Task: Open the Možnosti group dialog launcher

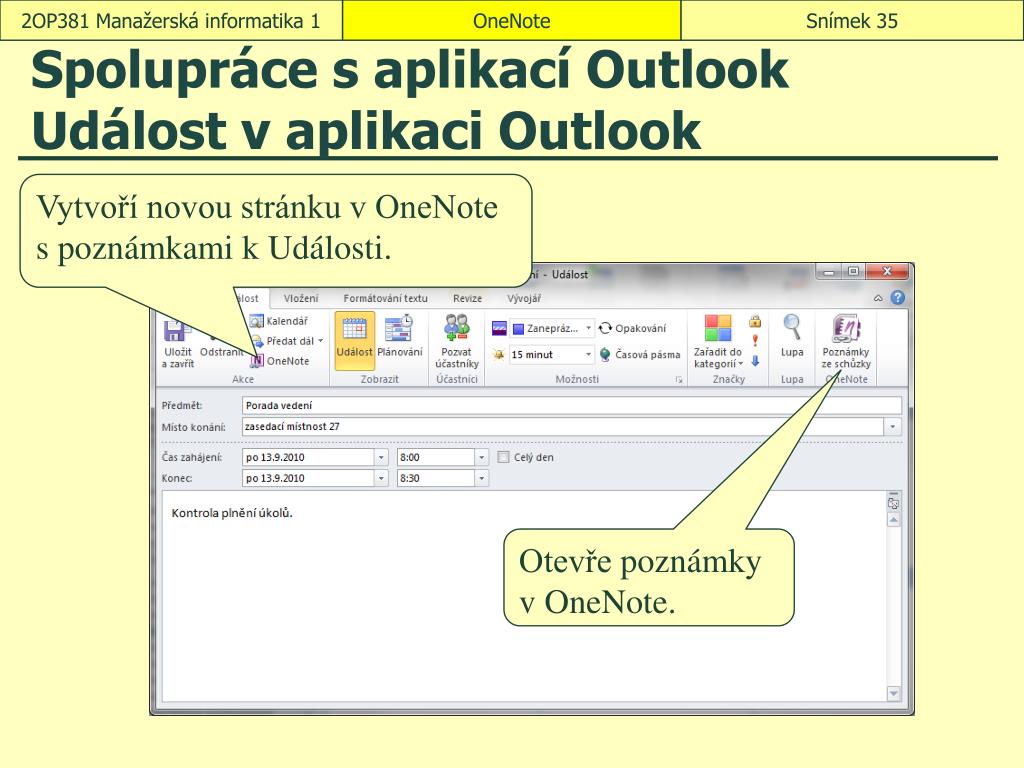Action: point(679,379)
